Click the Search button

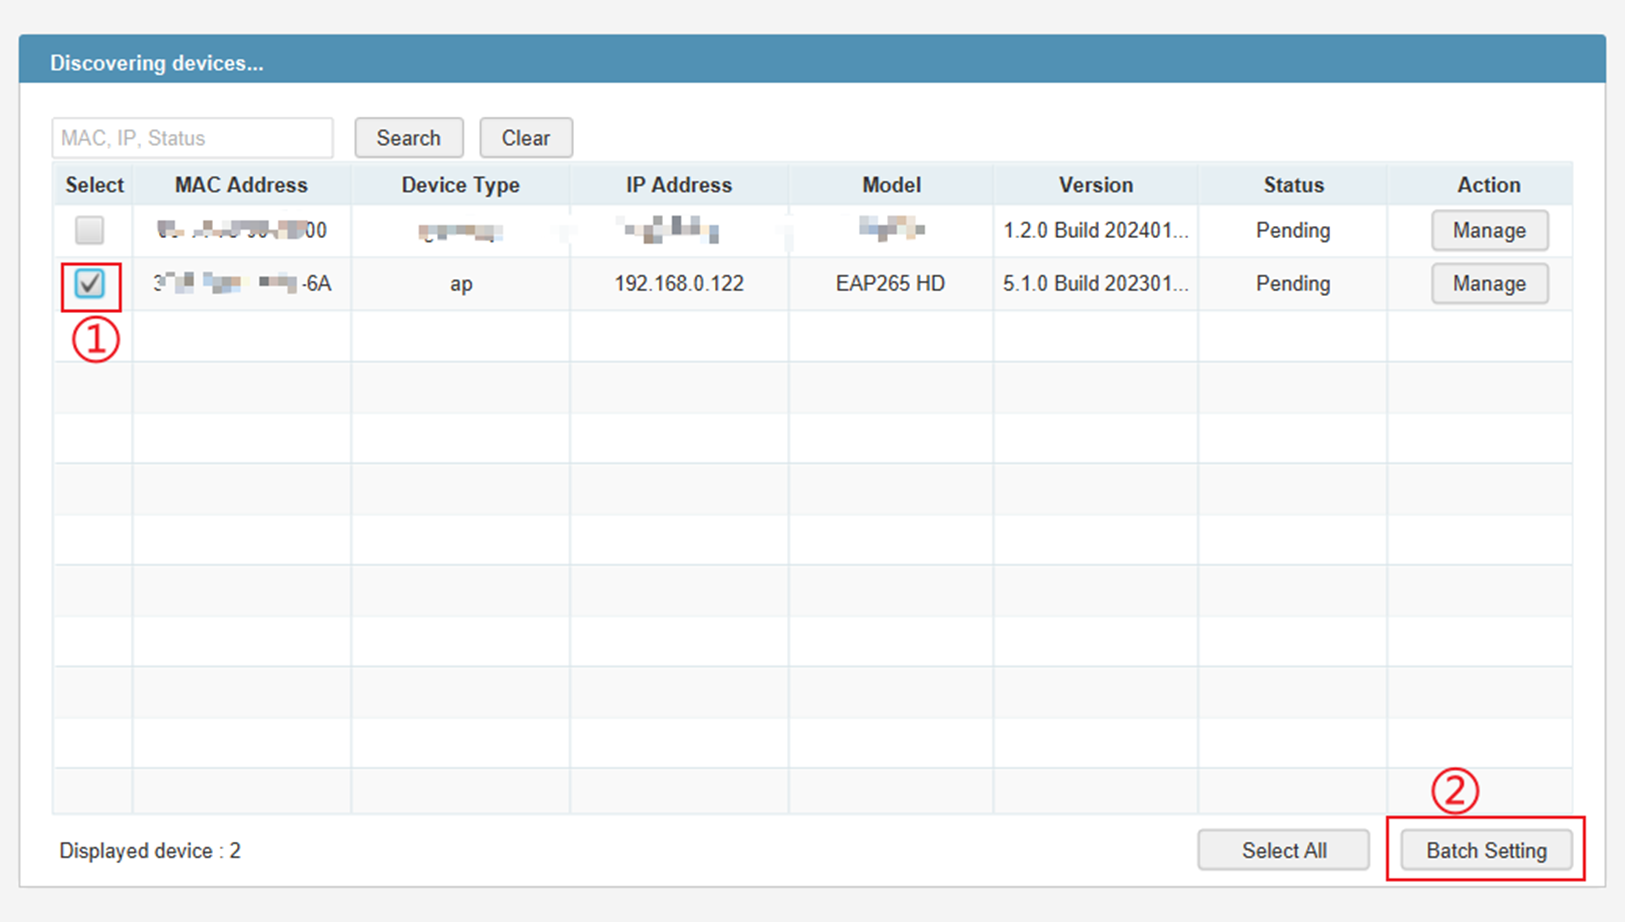pyautogui.click(x=408, y=137)
